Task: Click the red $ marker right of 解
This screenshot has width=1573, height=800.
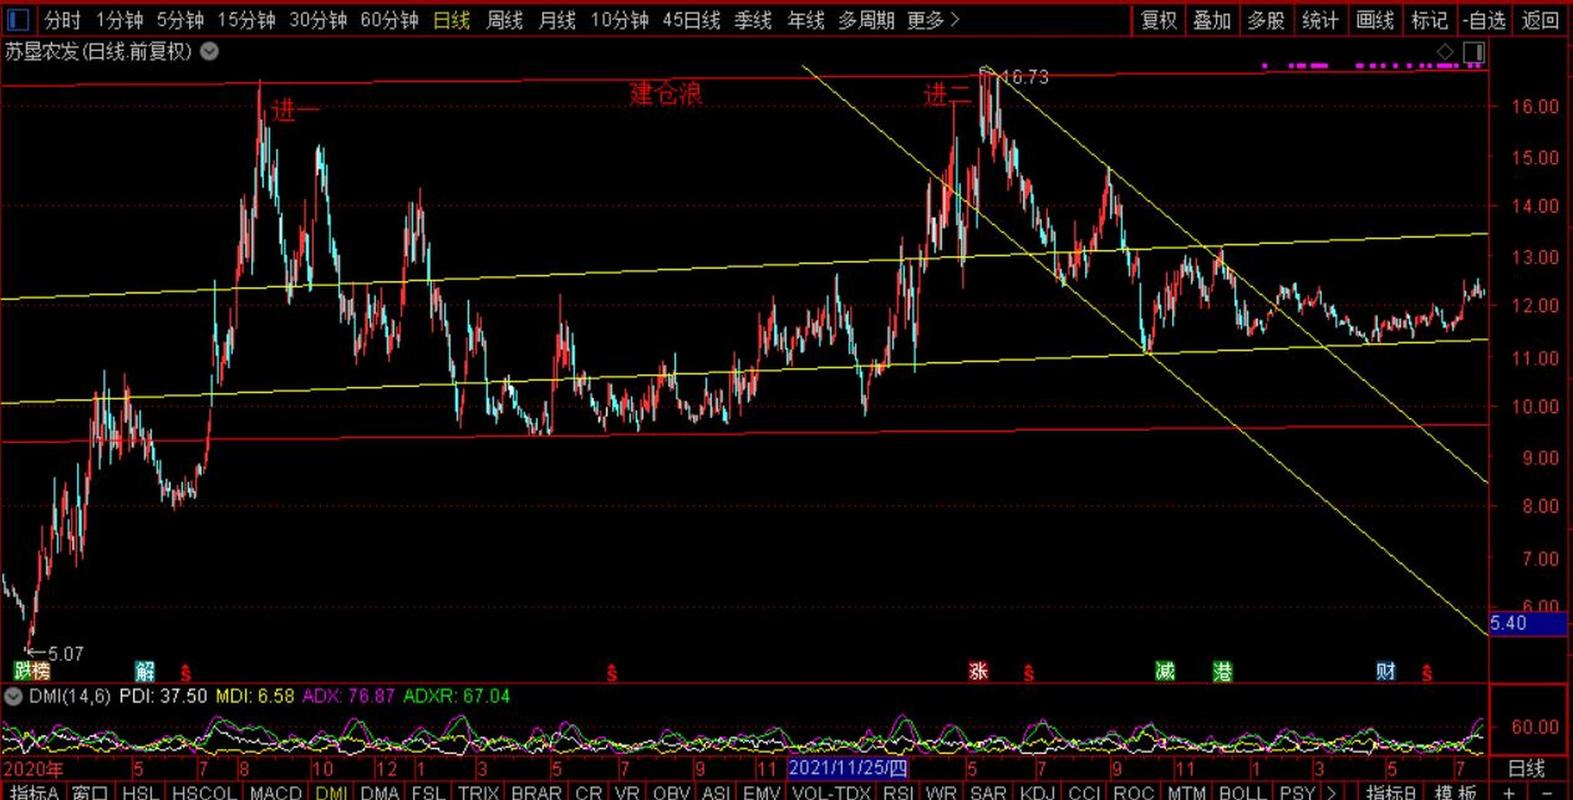Action: (185, 673)
